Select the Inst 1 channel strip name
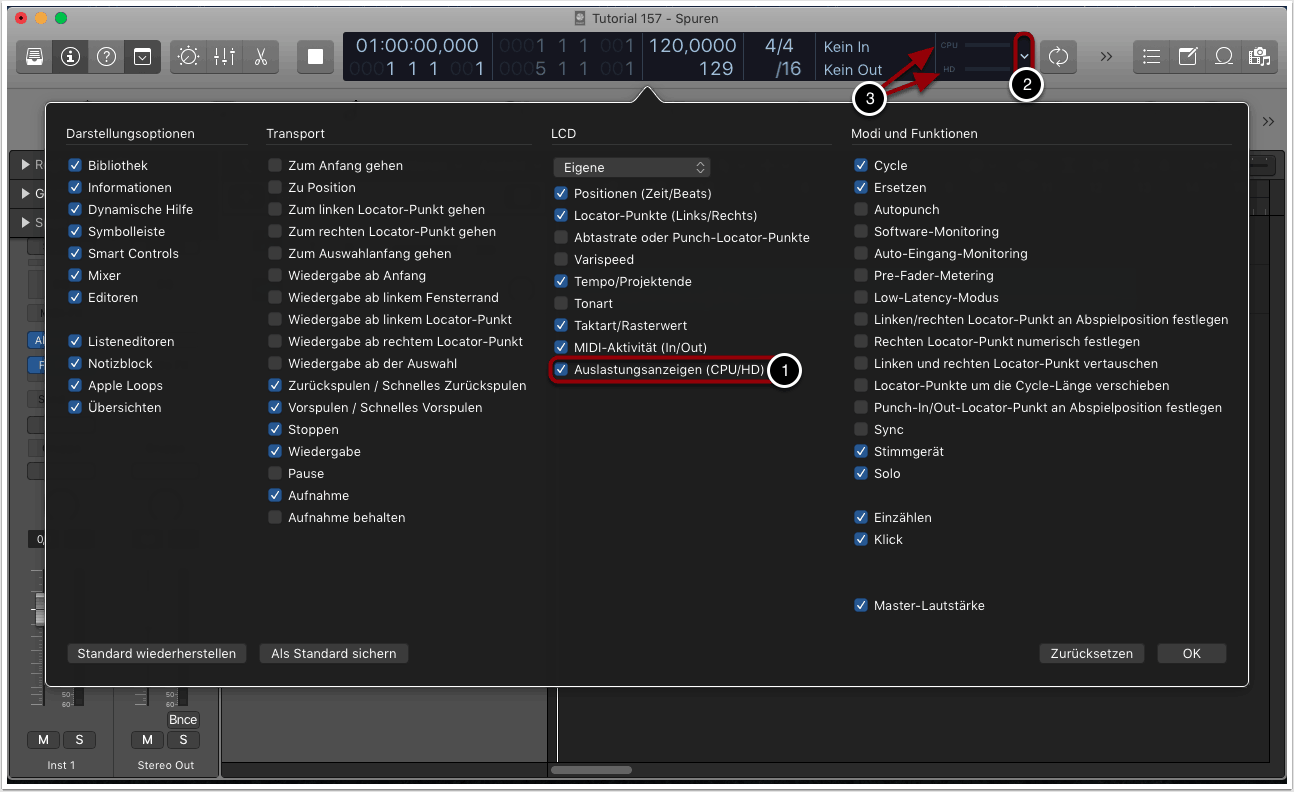The width and height of the screenshot is (1294, 792). (x=61, y=765)
